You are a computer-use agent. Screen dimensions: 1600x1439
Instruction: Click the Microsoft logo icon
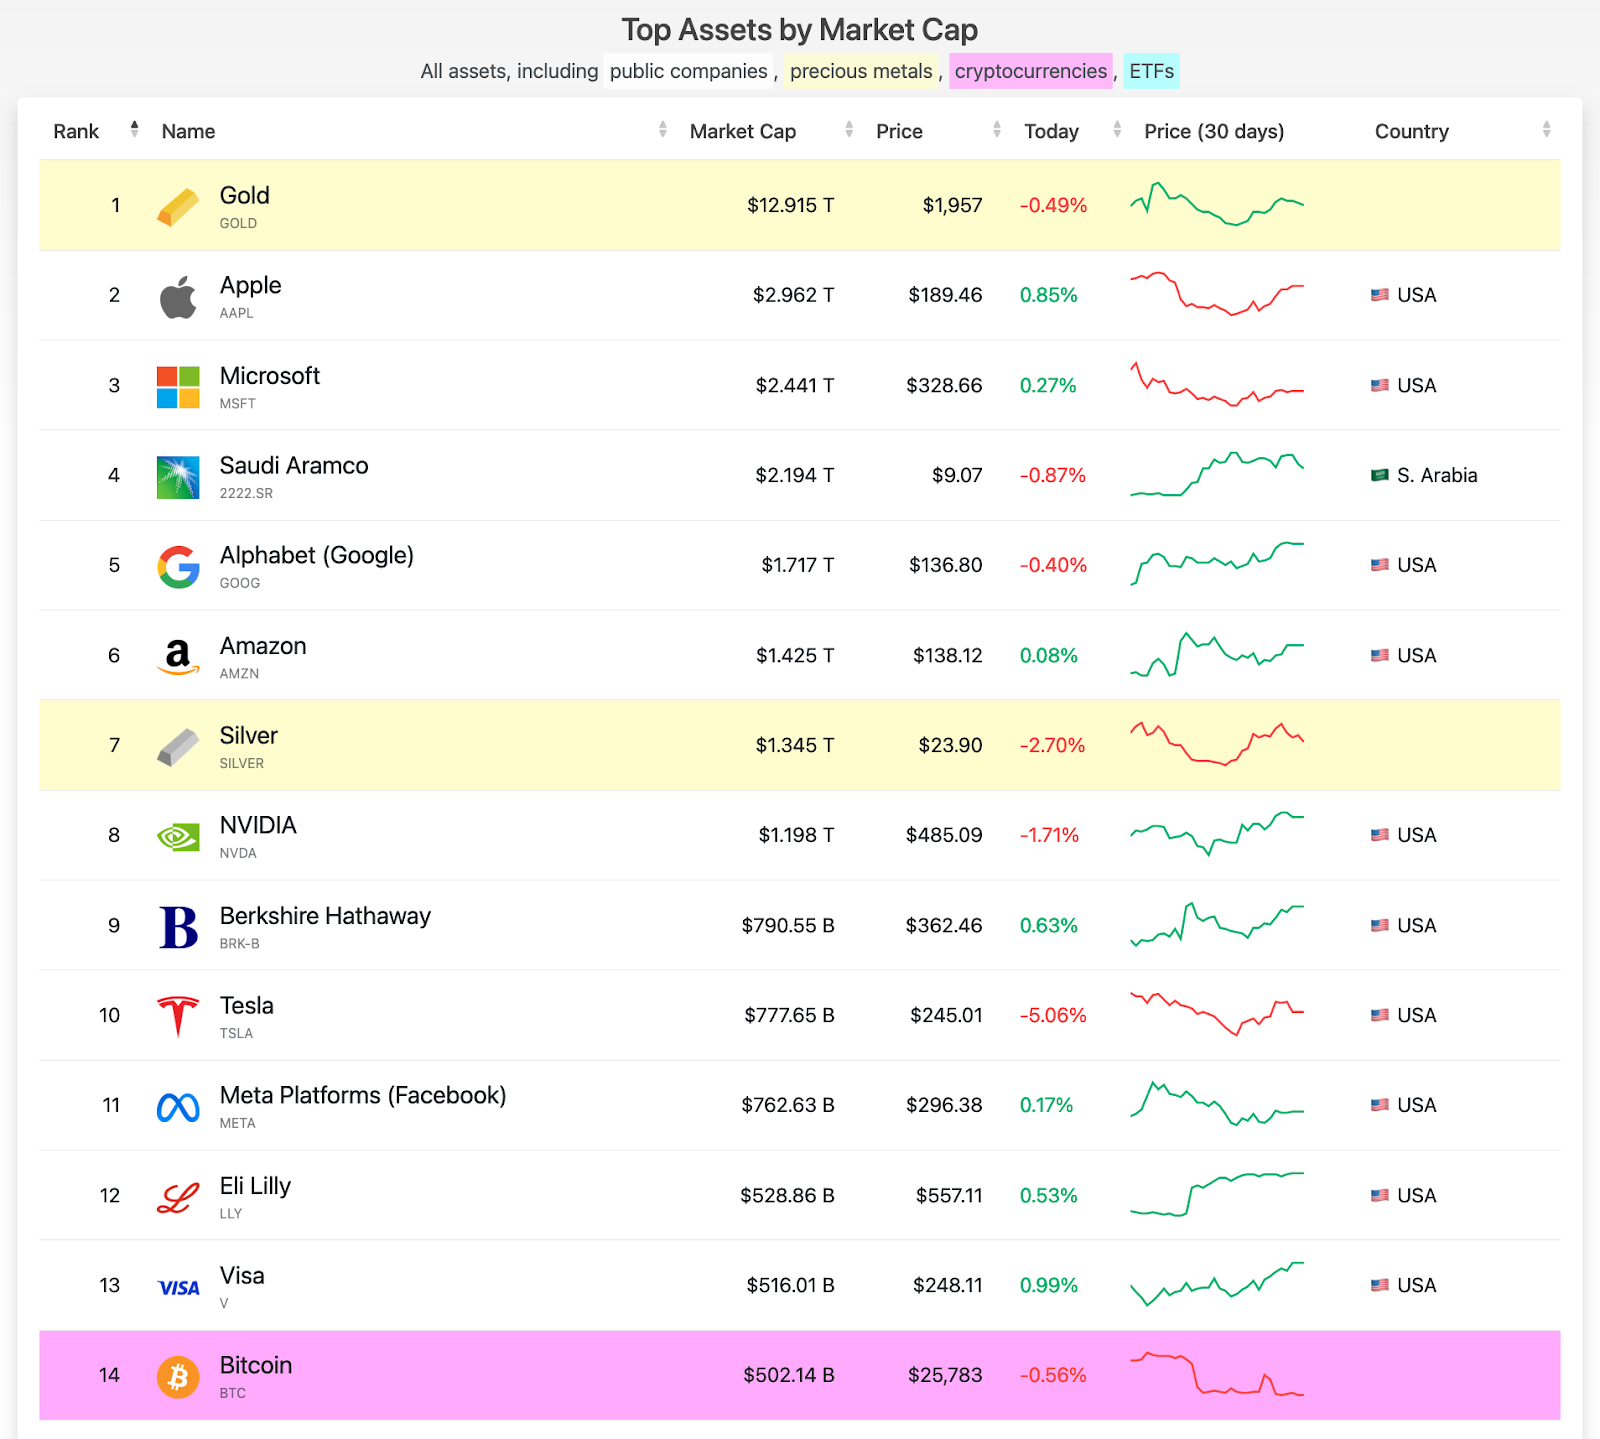(178, 387)
